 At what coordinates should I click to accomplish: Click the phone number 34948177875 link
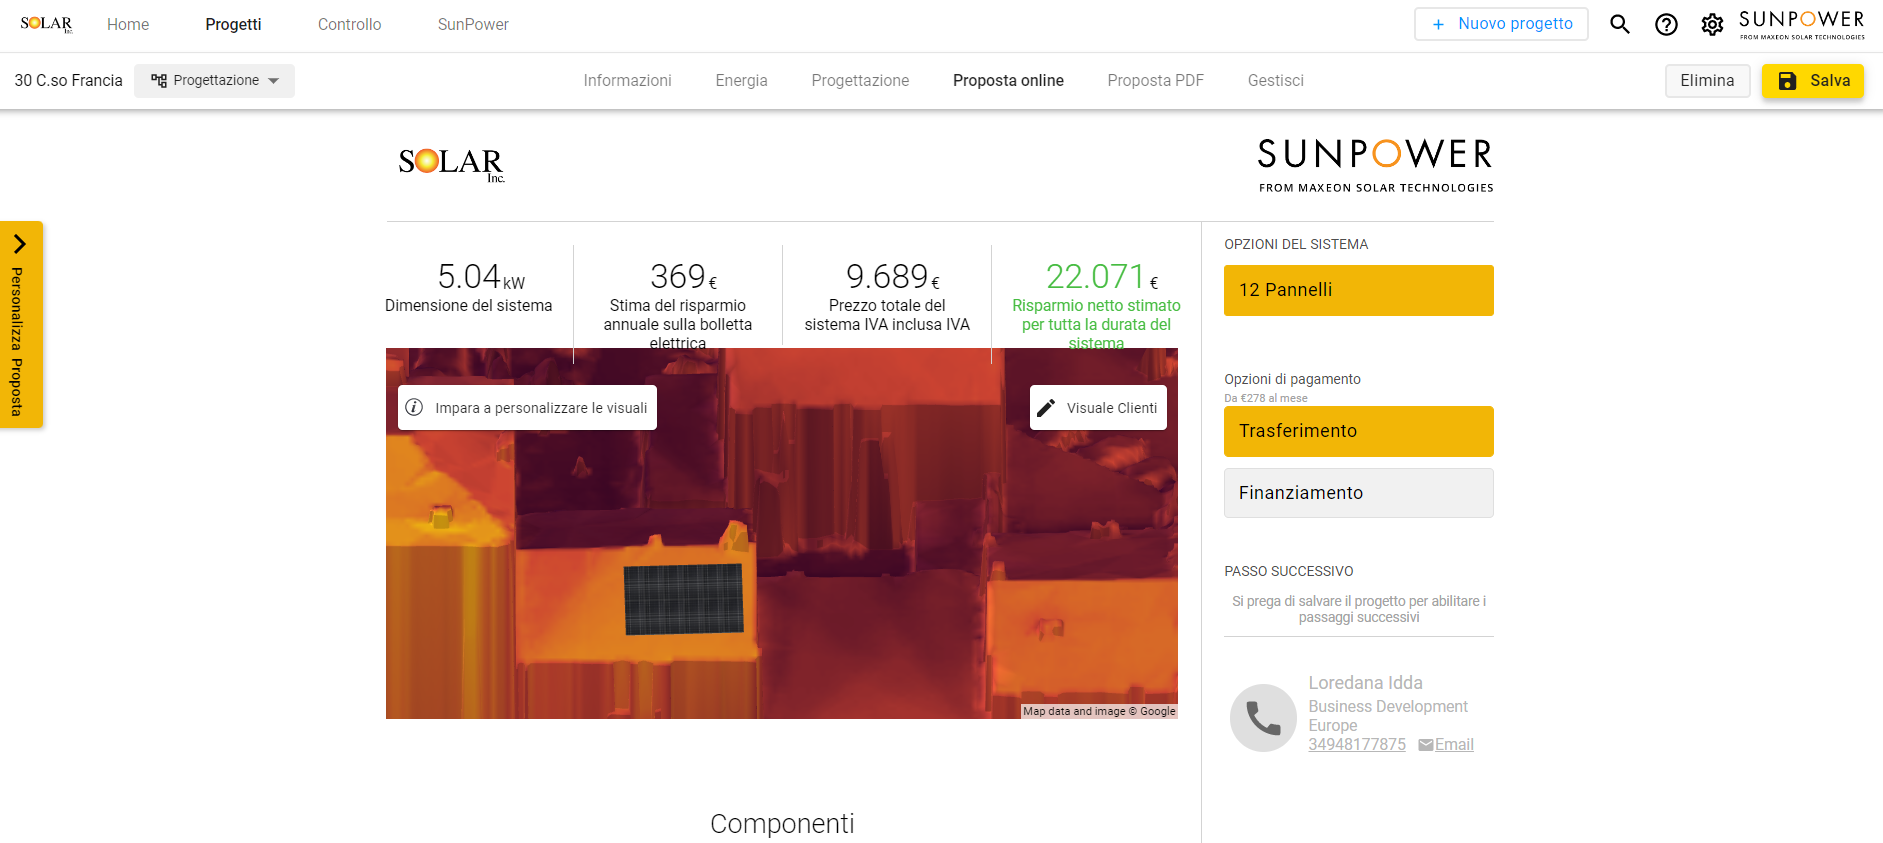[1356, 744]
